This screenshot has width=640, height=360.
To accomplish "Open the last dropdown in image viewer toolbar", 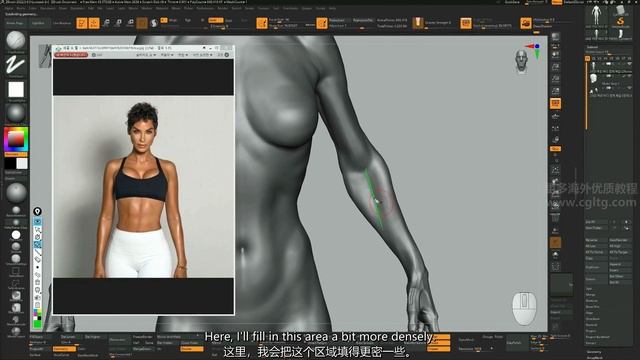I will [x=203, y=55].
